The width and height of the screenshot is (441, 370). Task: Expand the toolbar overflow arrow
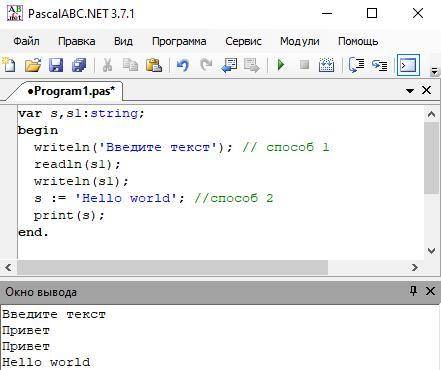click(x=434, y=71)
